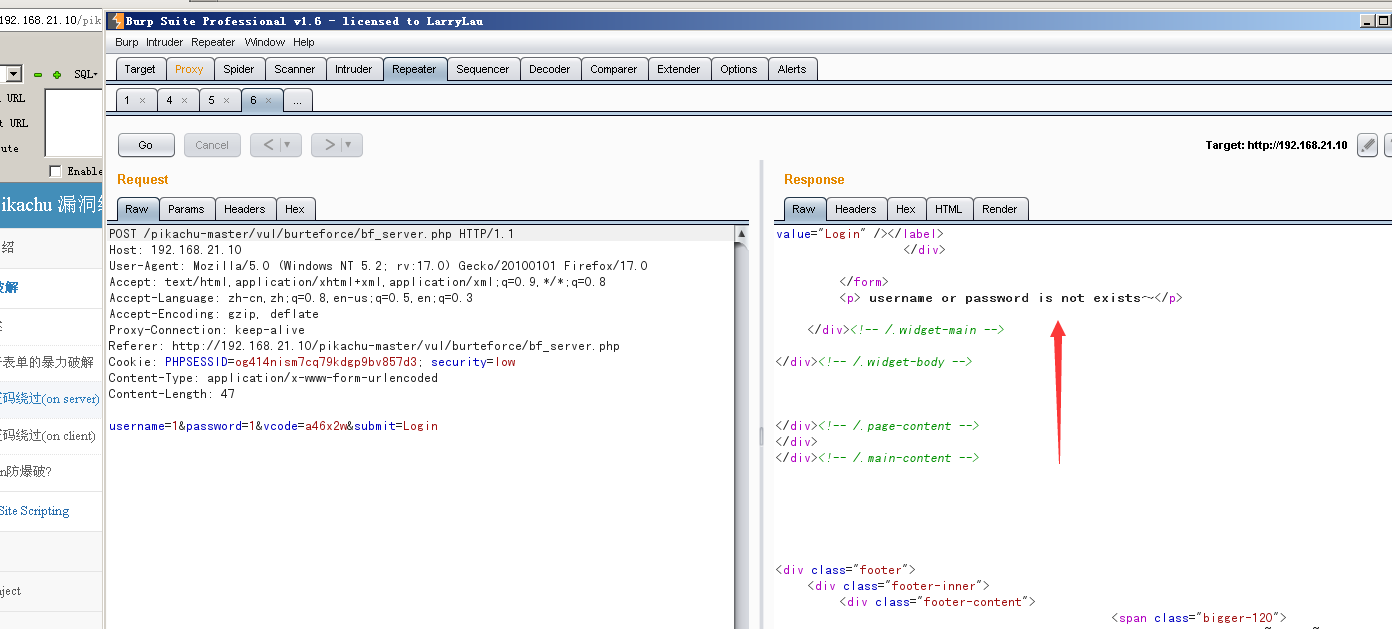Maximize the Burp Suite window
This screenshot has width=1392, height=629.
tap(1384, 21)
